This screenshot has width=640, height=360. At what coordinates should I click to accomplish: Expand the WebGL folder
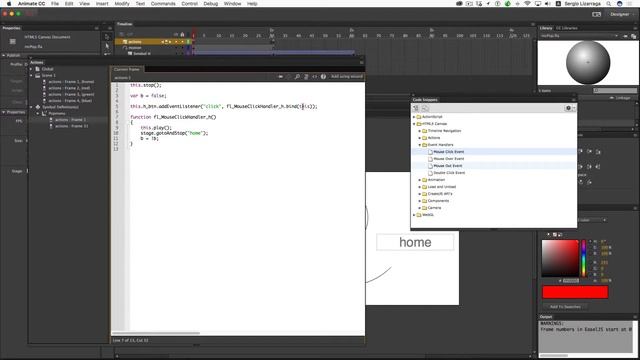pyautogui.click(x=414, y=215)
